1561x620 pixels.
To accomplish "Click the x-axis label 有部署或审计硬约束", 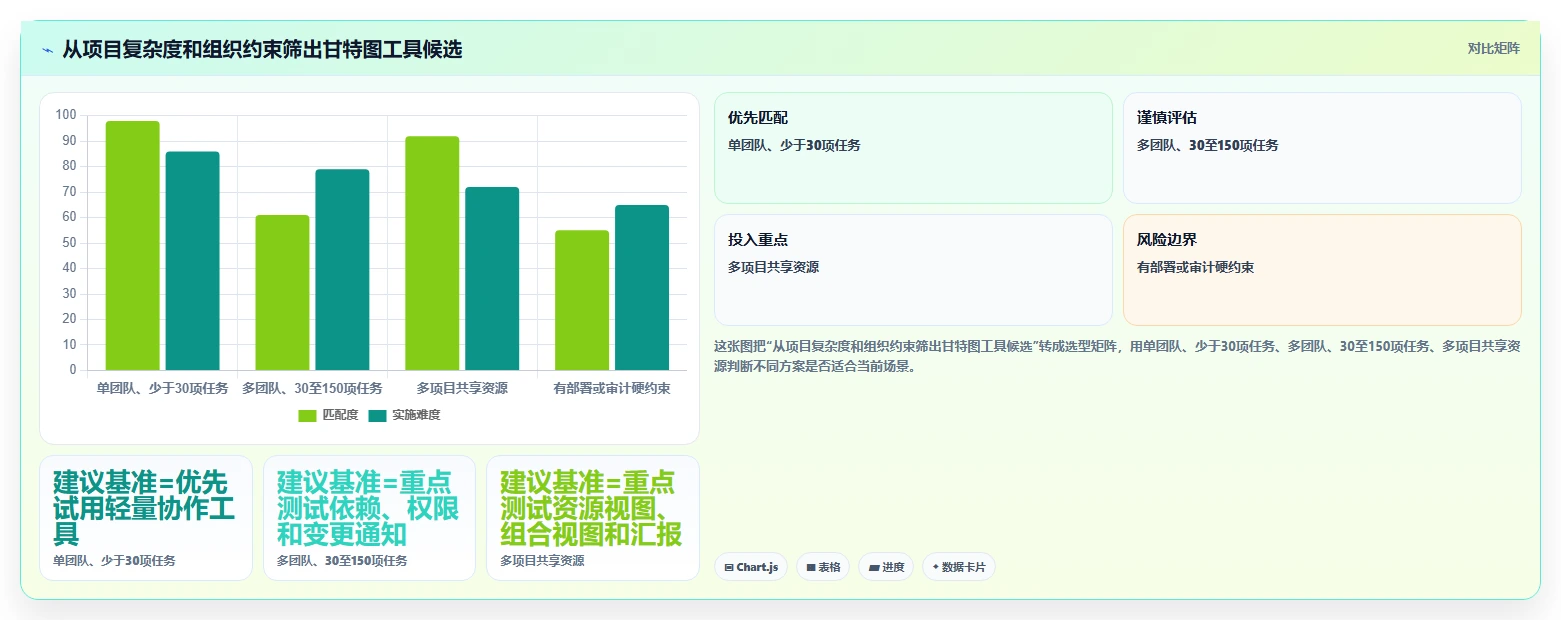I will click(612, 388).
